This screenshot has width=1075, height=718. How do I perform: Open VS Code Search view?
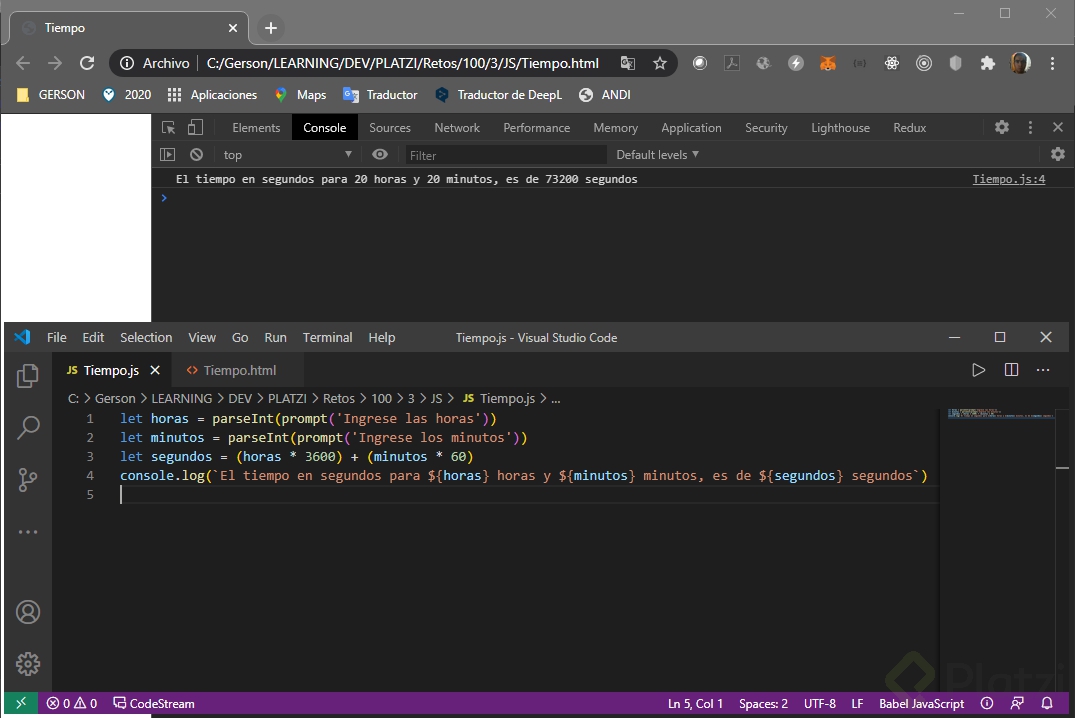[28, 427]
